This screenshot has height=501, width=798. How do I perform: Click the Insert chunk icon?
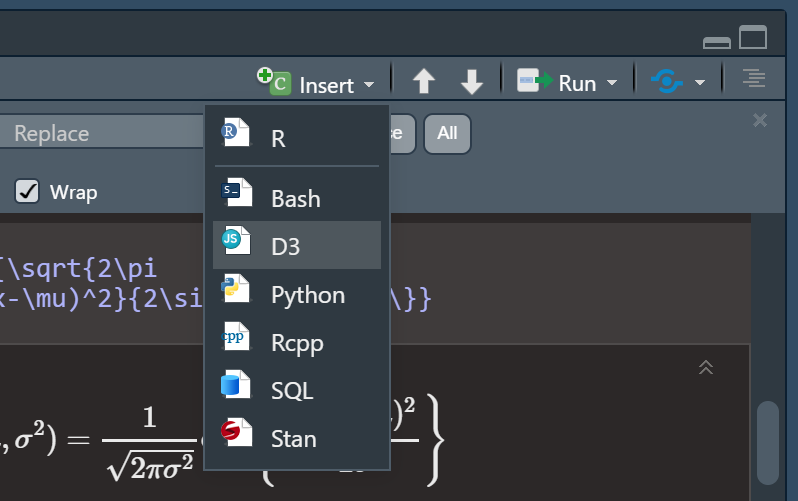point(274,81)
